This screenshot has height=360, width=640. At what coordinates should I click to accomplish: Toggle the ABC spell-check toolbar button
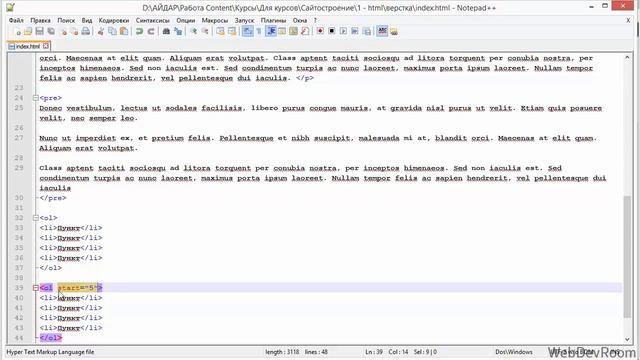tap(382, 31)
